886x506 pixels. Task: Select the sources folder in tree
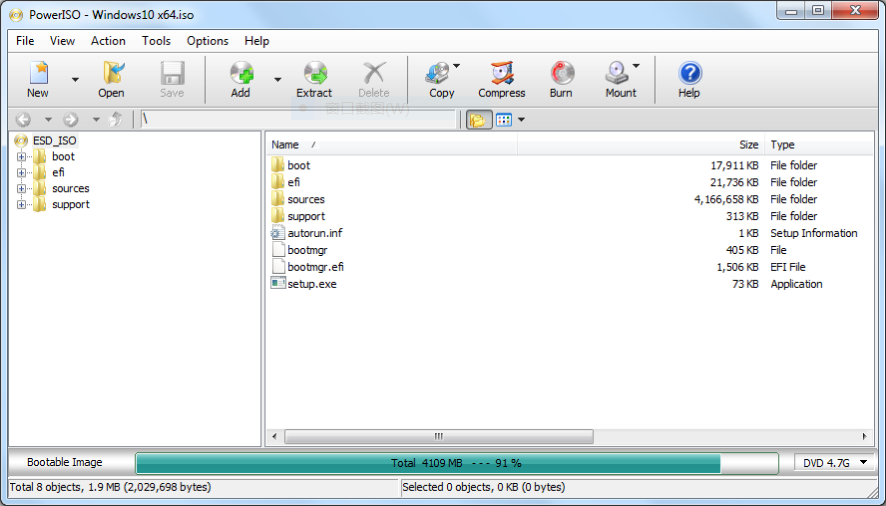71,188
